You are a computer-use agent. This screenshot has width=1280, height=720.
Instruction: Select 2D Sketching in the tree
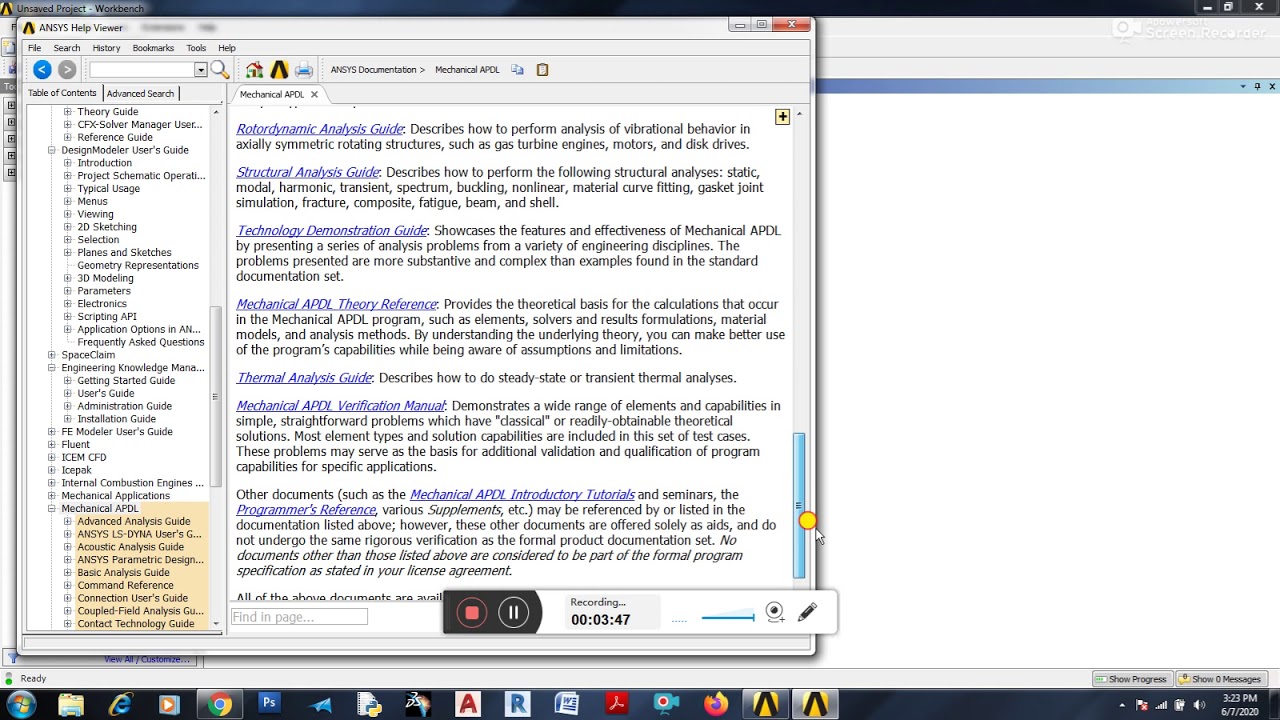point(107,227)
